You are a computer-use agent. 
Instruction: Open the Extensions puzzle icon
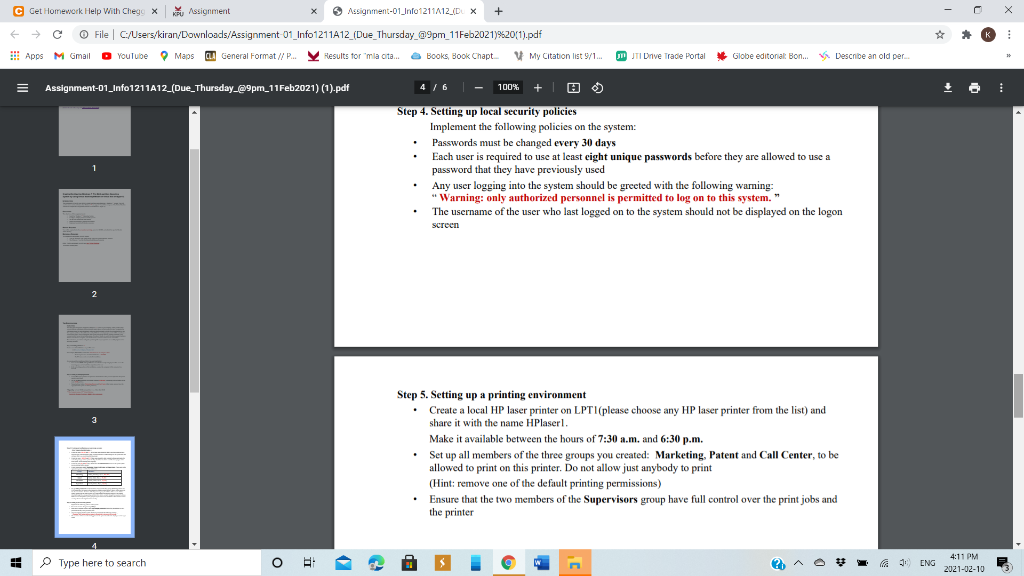967,35
